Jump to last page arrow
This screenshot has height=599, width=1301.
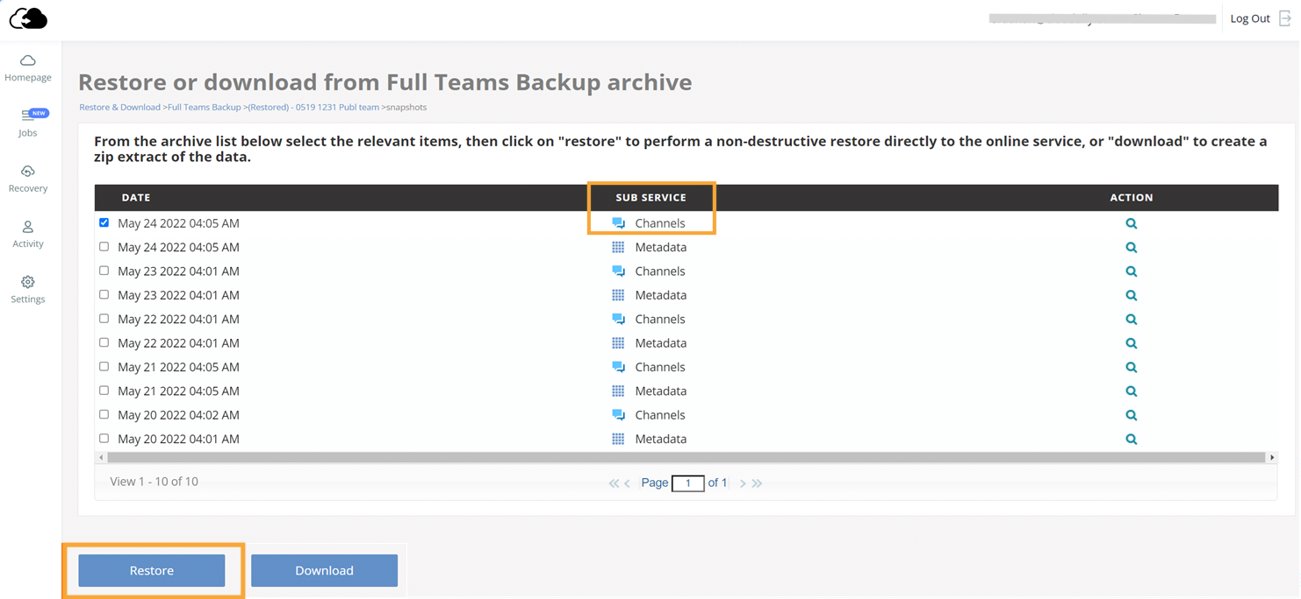(757, 483)
